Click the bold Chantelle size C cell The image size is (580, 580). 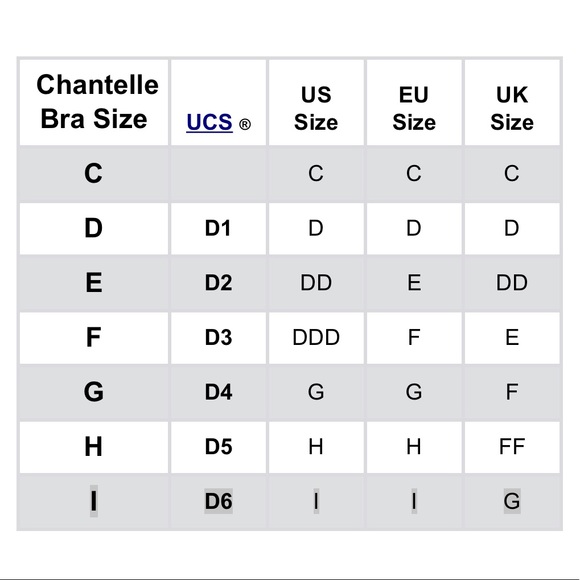click(93, 173)
